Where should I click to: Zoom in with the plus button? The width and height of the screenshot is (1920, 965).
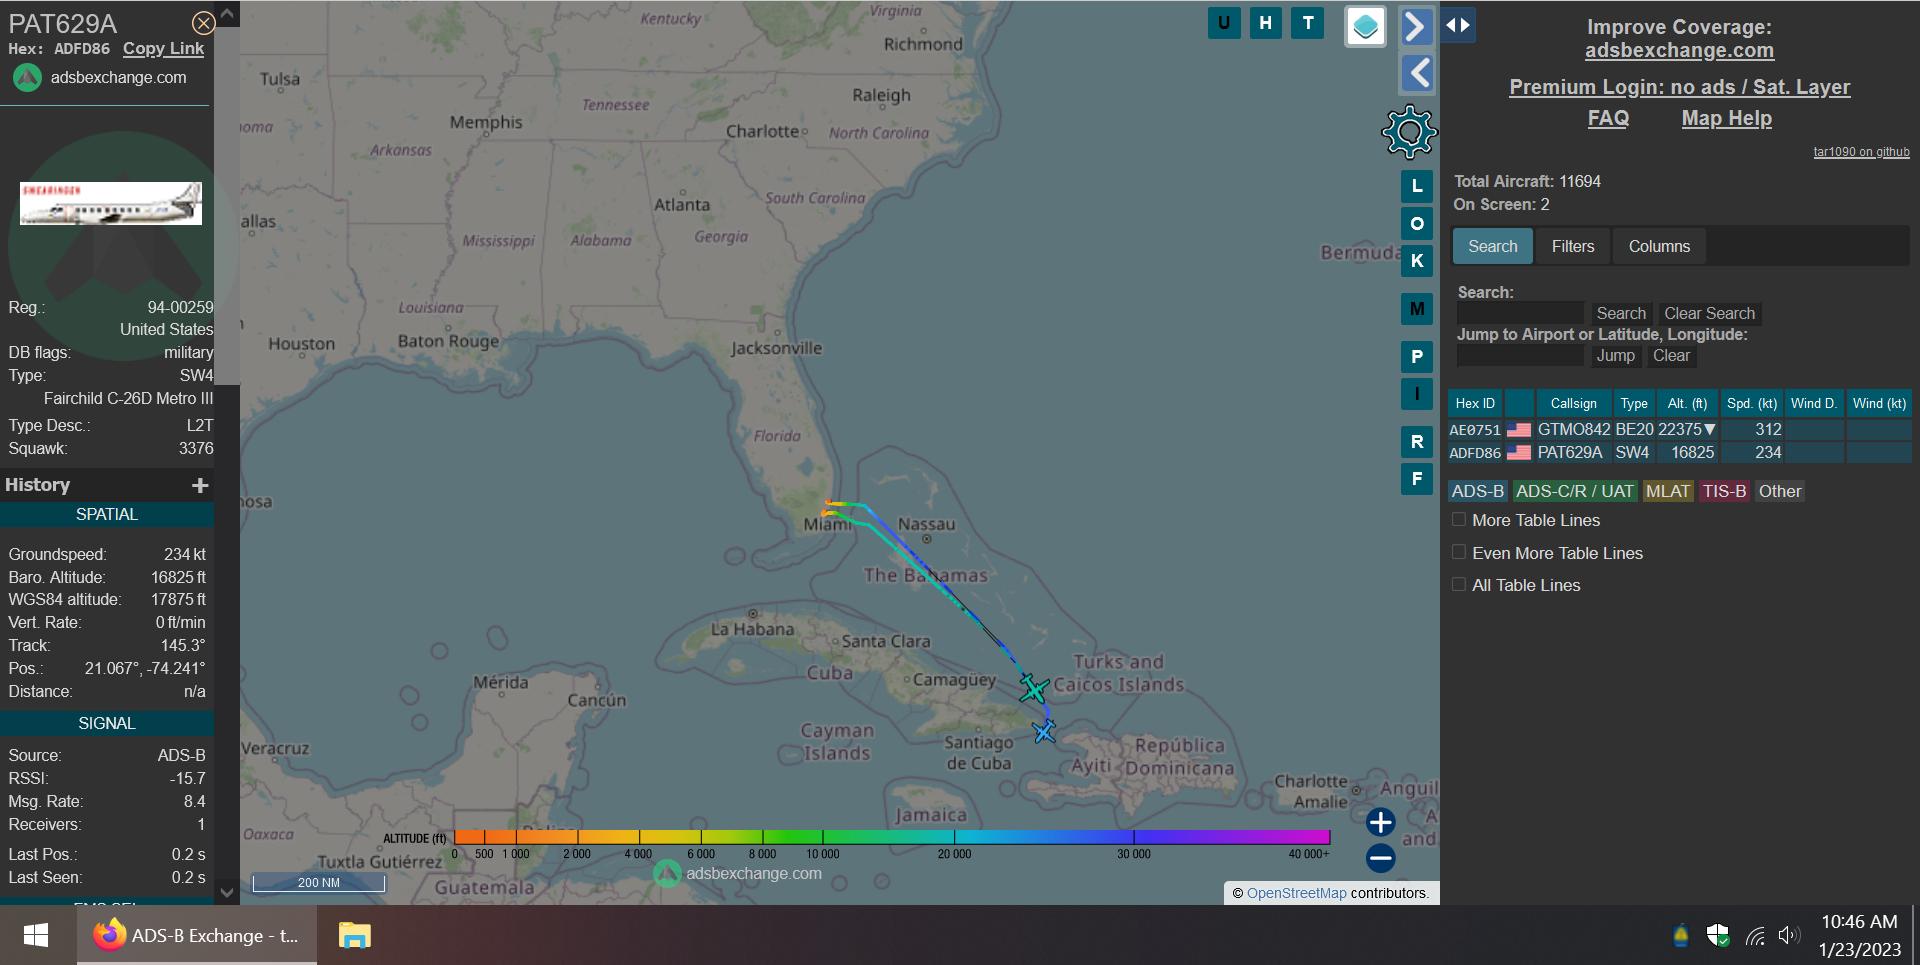[1381, 822]
